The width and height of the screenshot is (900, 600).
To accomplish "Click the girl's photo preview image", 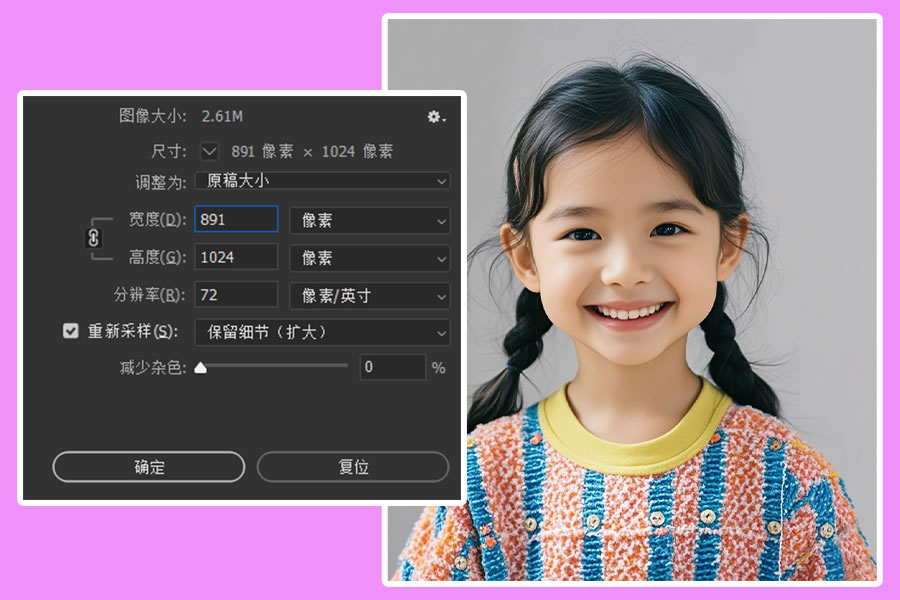I will (x=631, y=300).
